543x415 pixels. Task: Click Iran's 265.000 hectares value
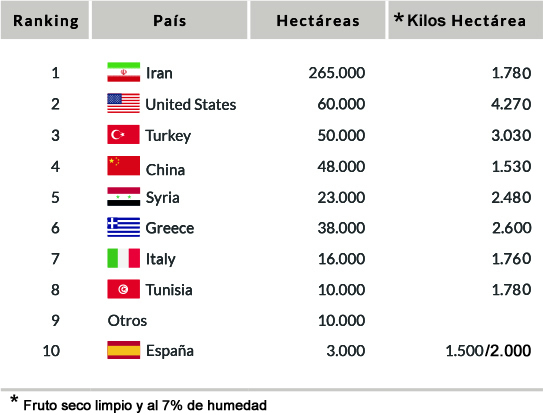337,73
